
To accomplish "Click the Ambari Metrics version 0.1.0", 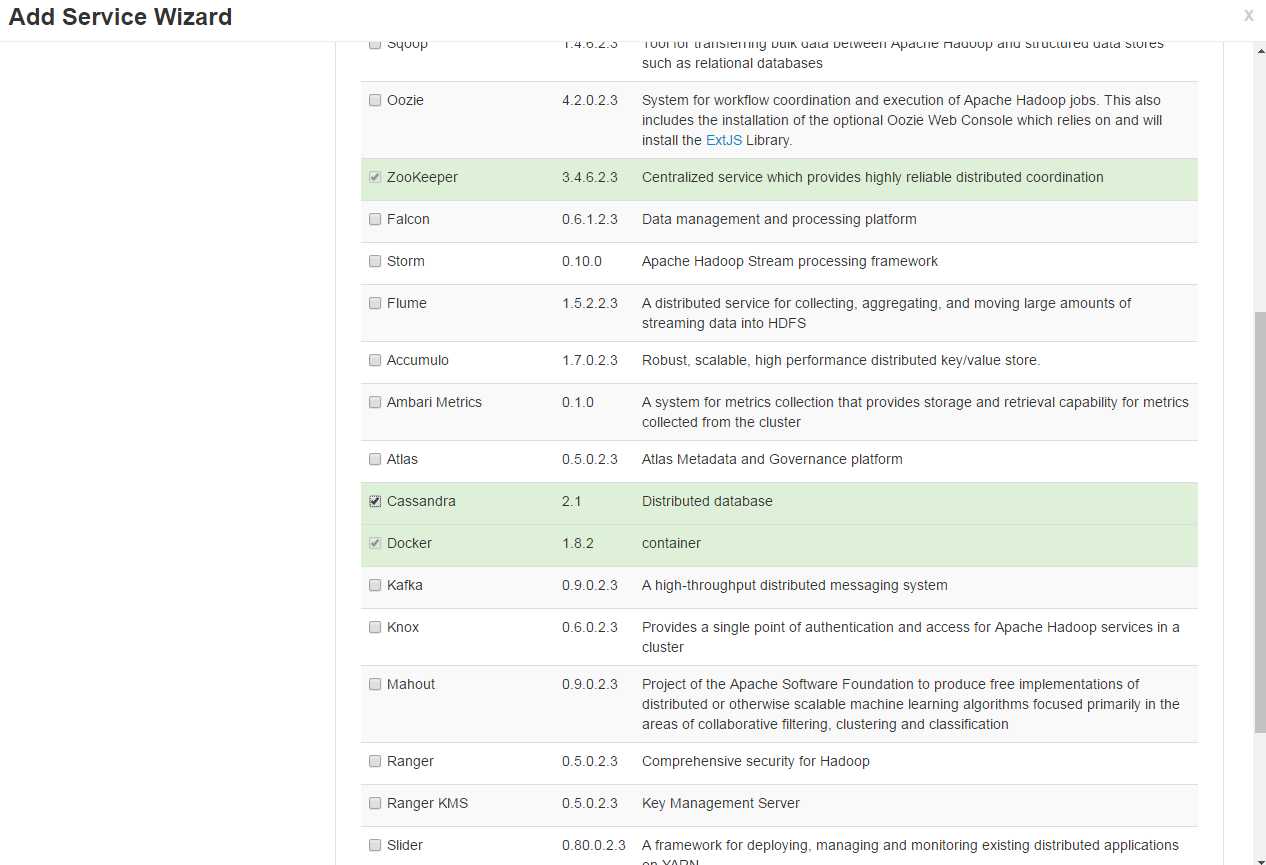I will 578,402.
